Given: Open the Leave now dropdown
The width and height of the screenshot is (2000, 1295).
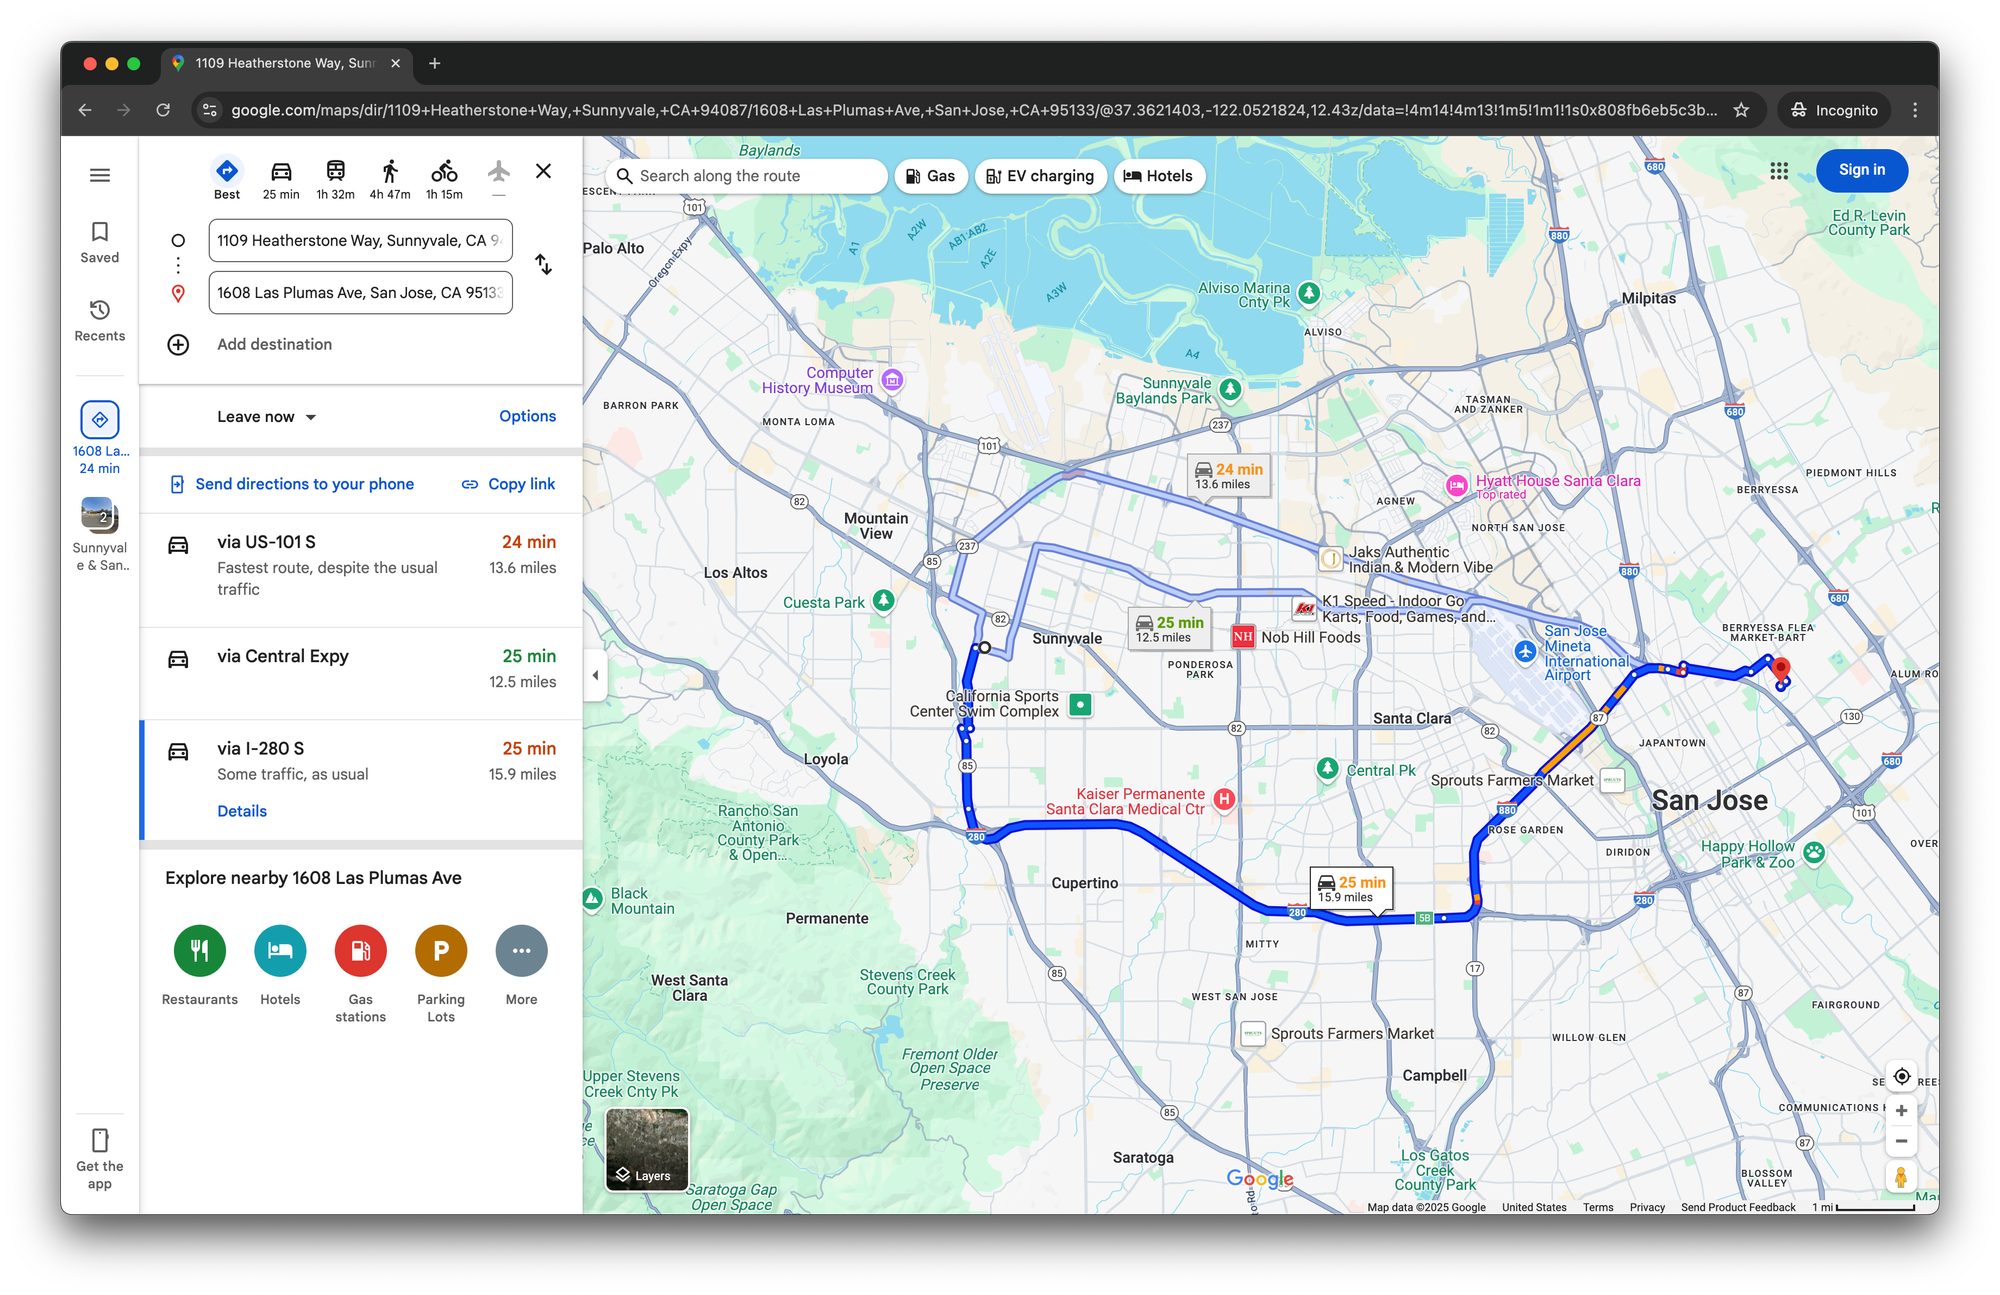Looking at the screenshot, I should click(x=266, y=417).
